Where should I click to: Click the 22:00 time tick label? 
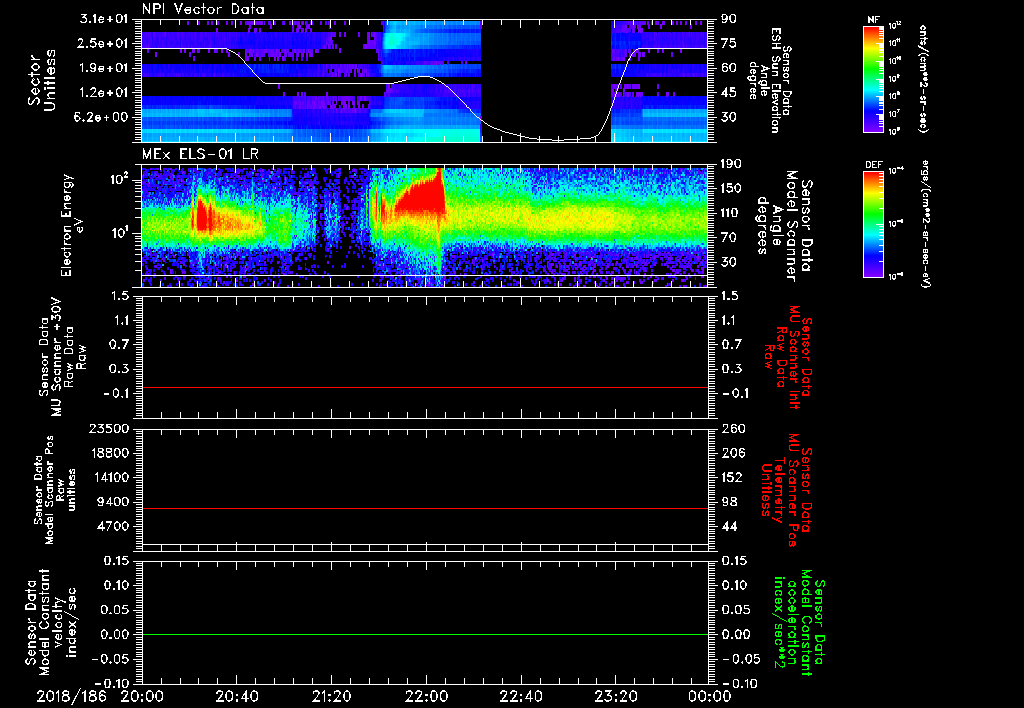(x=426, y=696)
